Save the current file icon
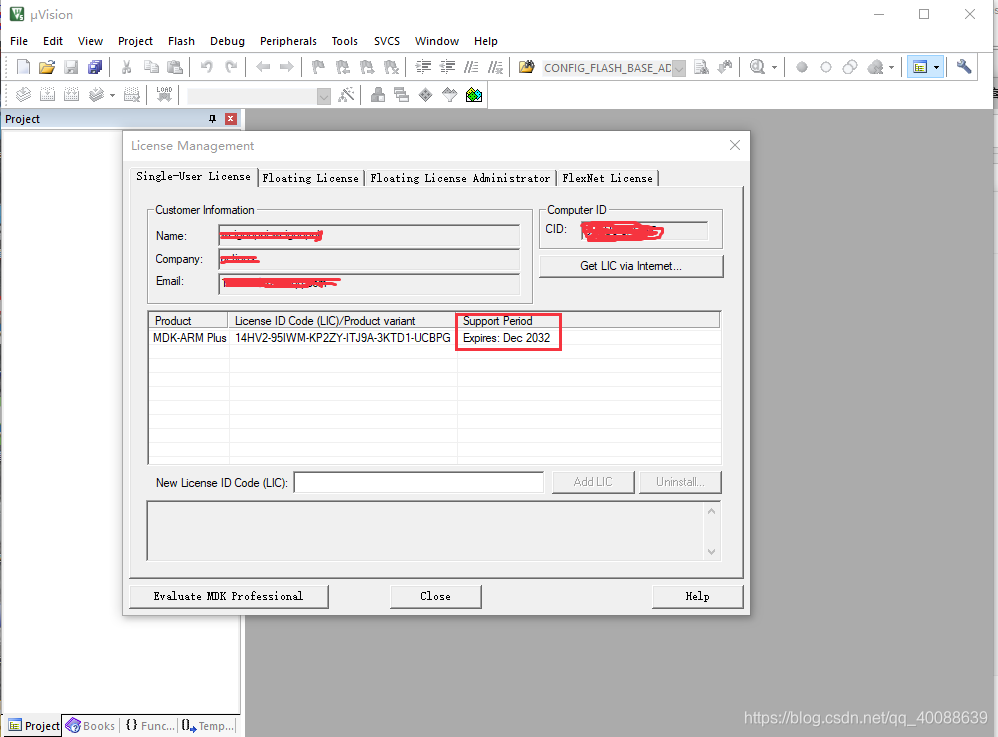Screen dimensions: 998x737 71,67
